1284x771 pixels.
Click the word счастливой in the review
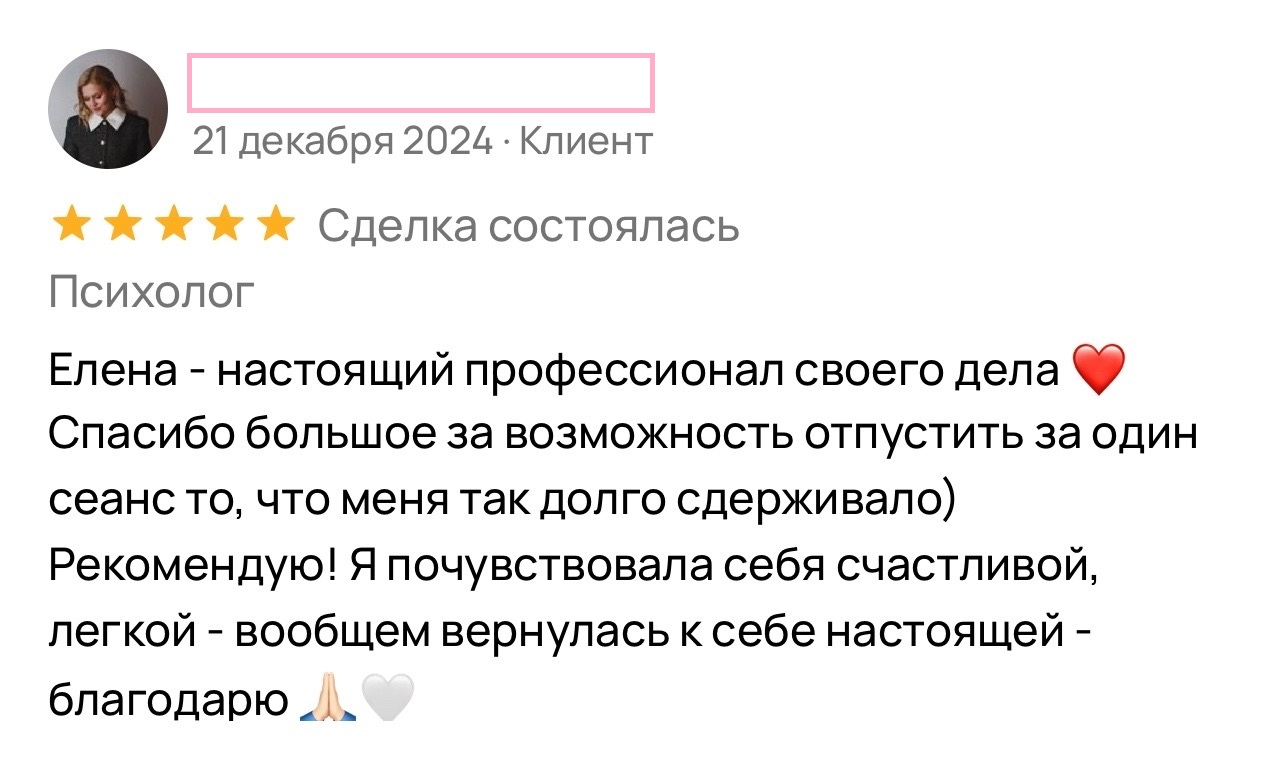[966, 568]
